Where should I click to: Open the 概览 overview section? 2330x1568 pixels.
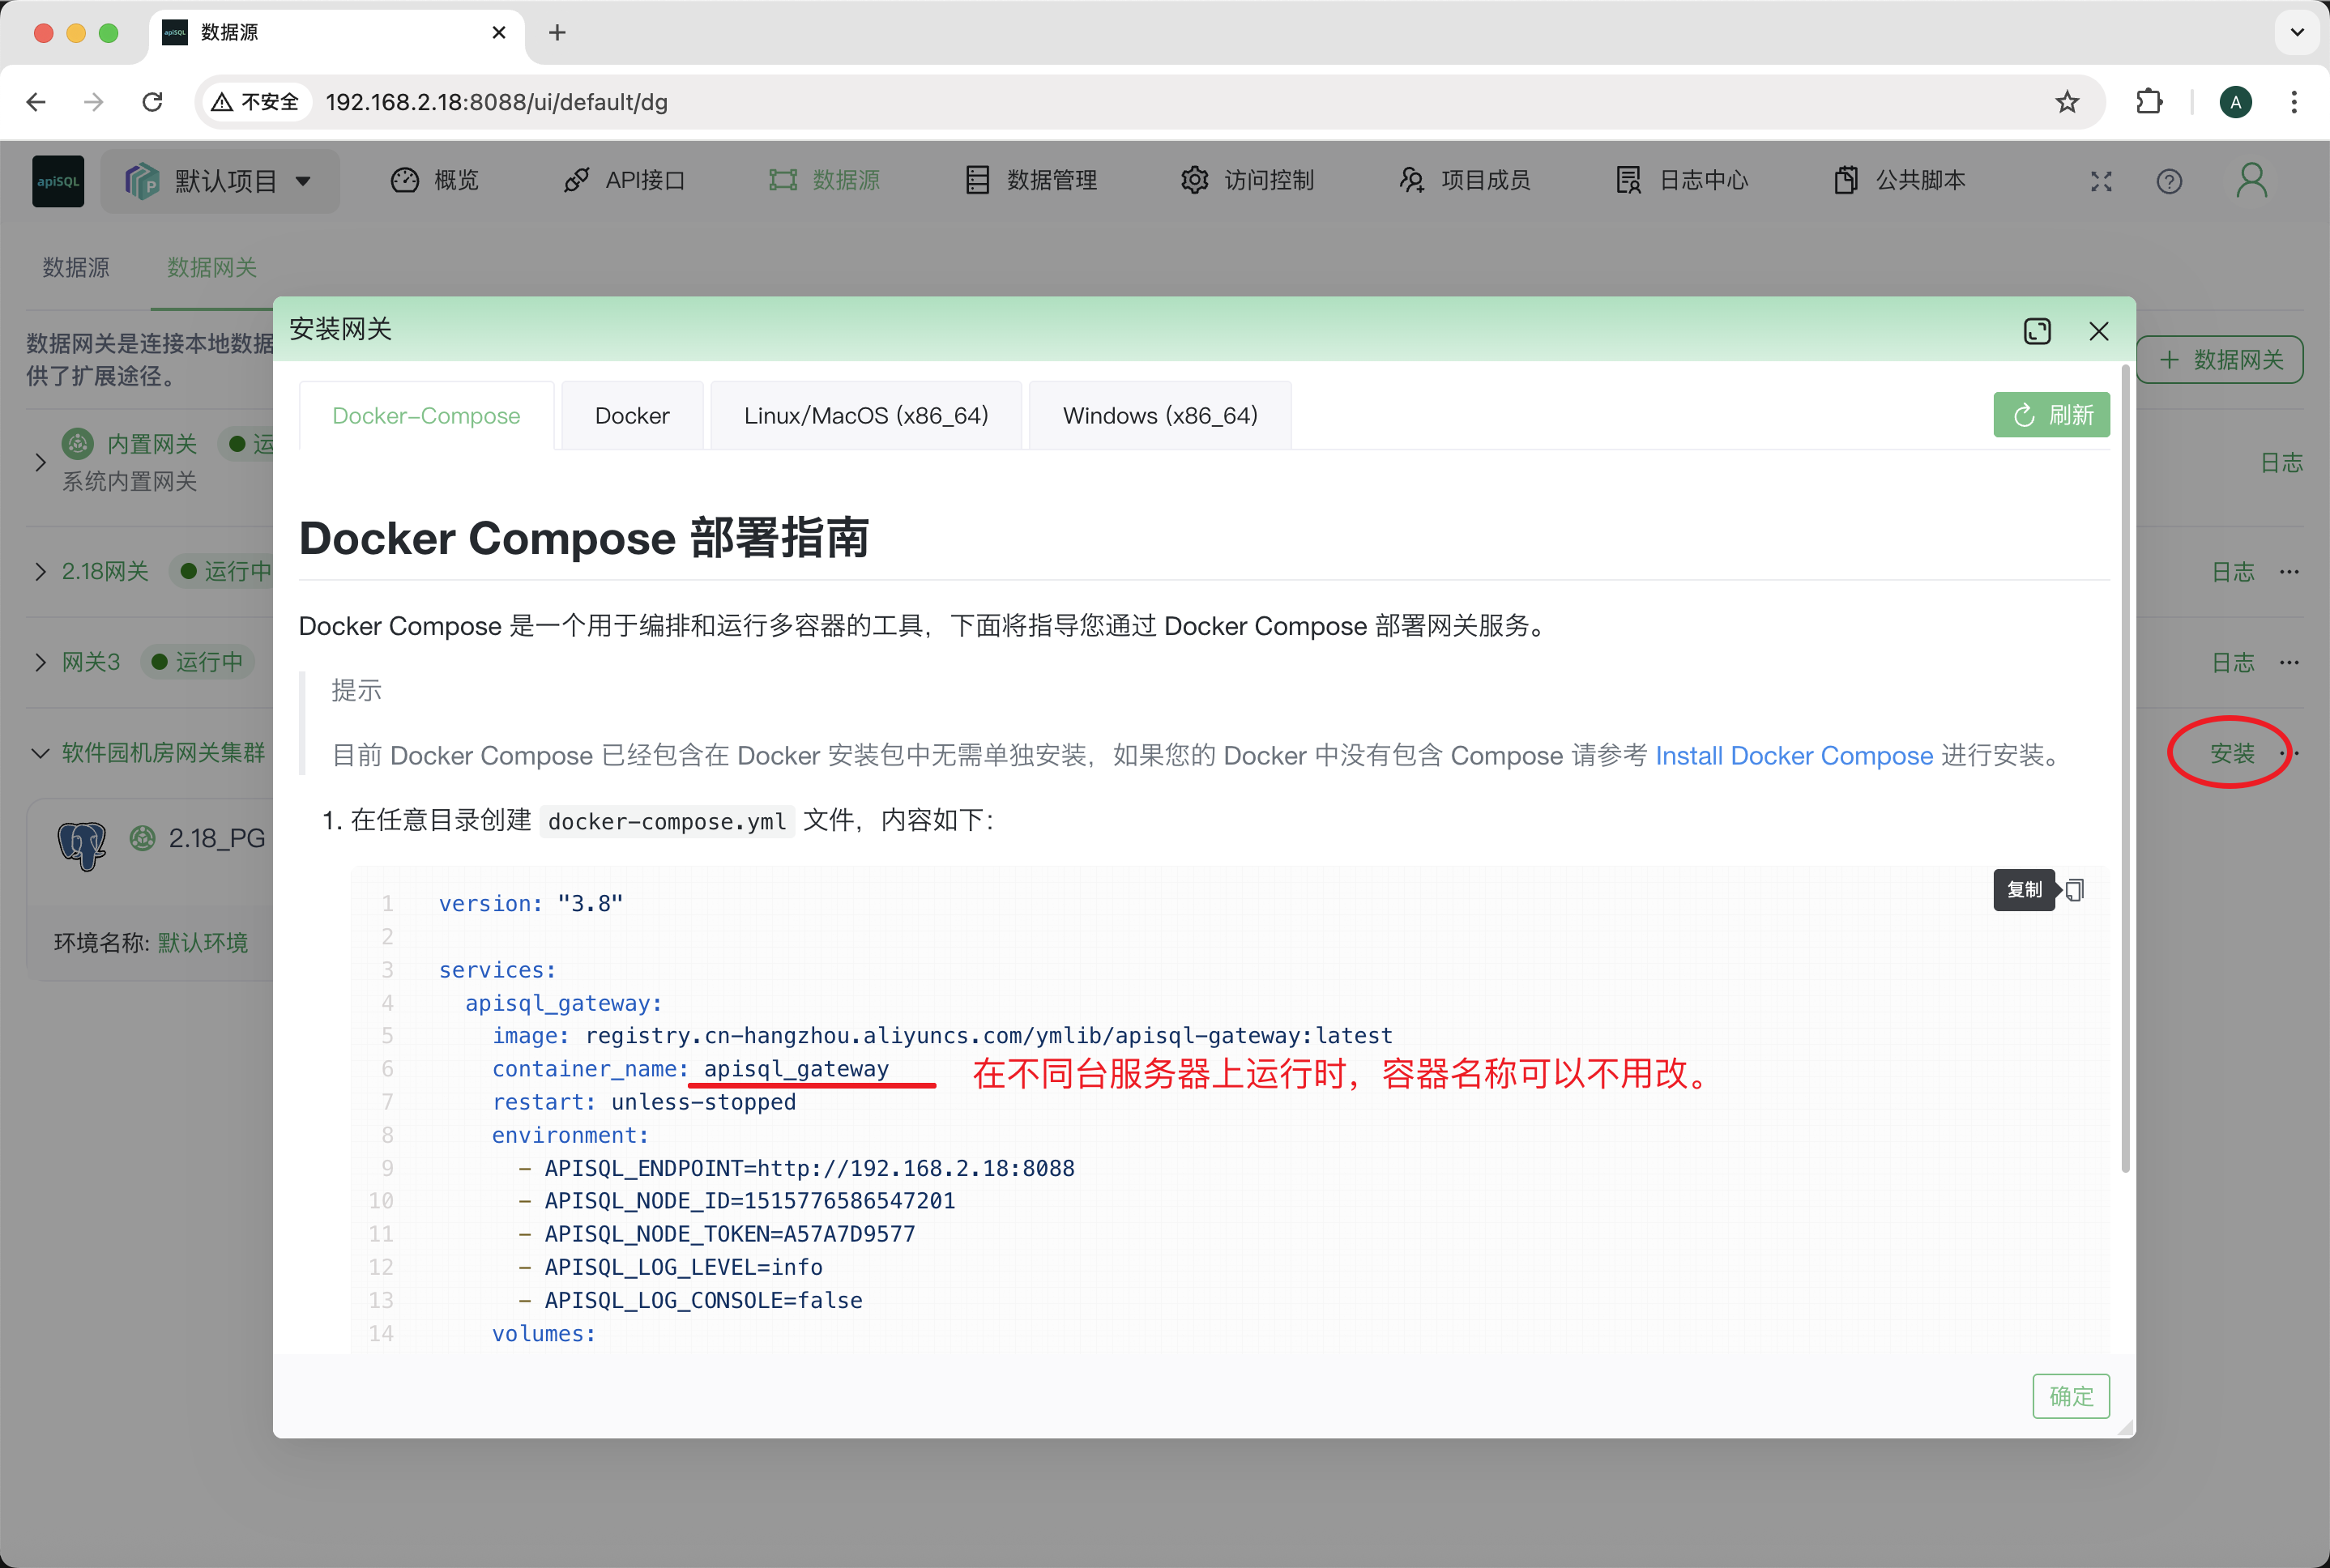[x=455, y=180]
